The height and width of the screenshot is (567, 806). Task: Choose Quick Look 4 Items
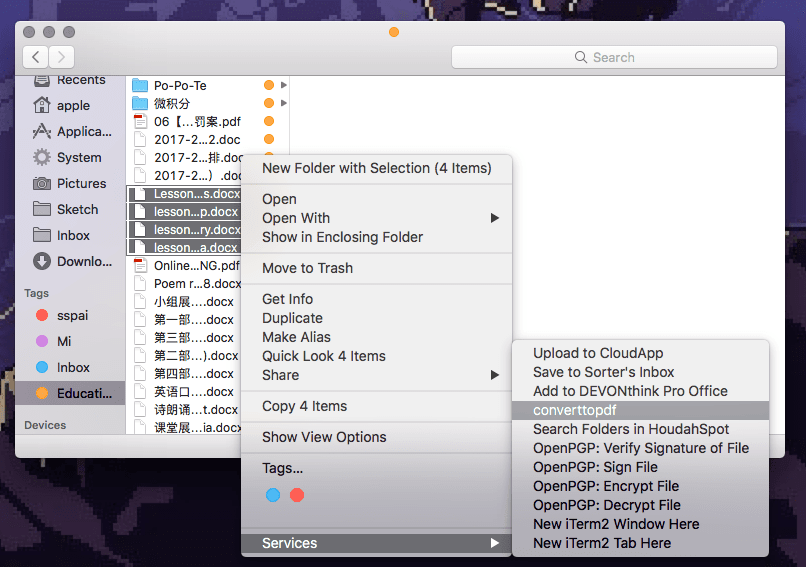377,356
